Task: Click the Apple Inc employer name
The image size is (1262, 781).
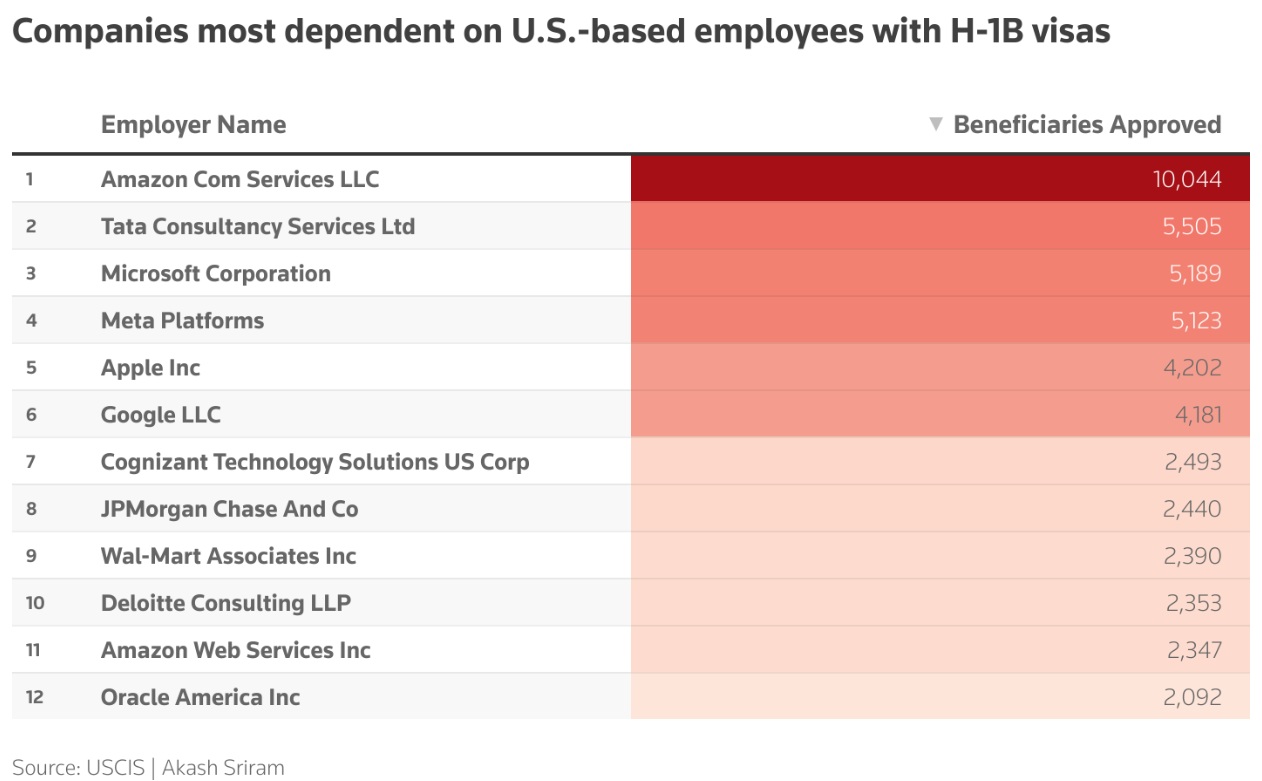Action: click(x=151, y=367)
